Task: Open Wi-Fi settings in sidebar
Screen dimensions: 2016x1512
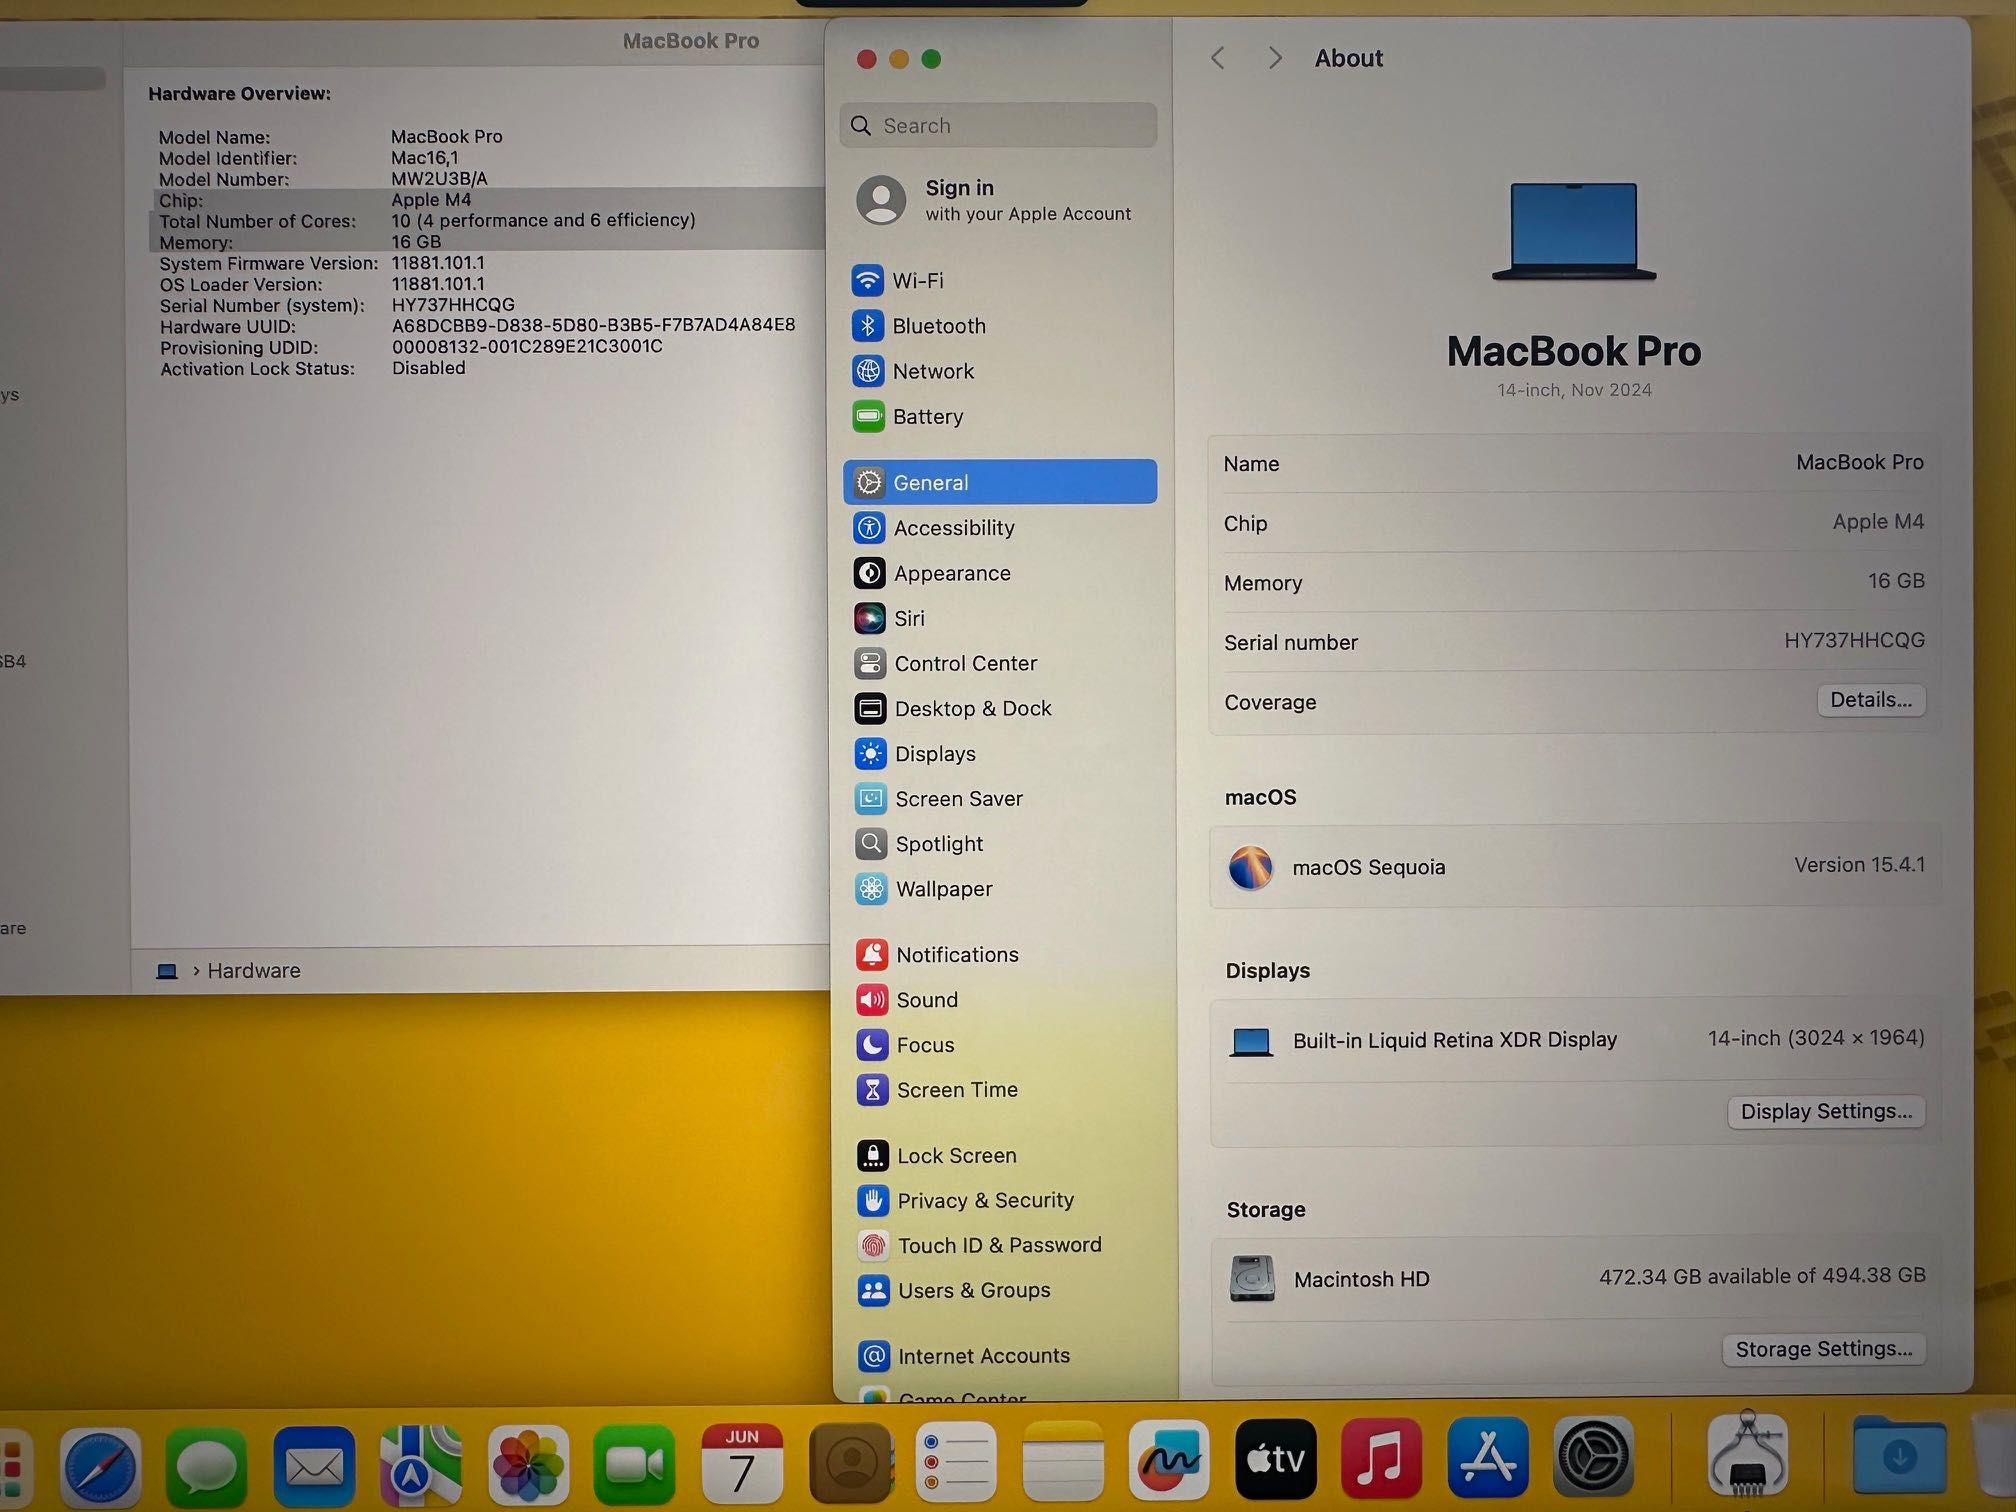Action: 998,280
